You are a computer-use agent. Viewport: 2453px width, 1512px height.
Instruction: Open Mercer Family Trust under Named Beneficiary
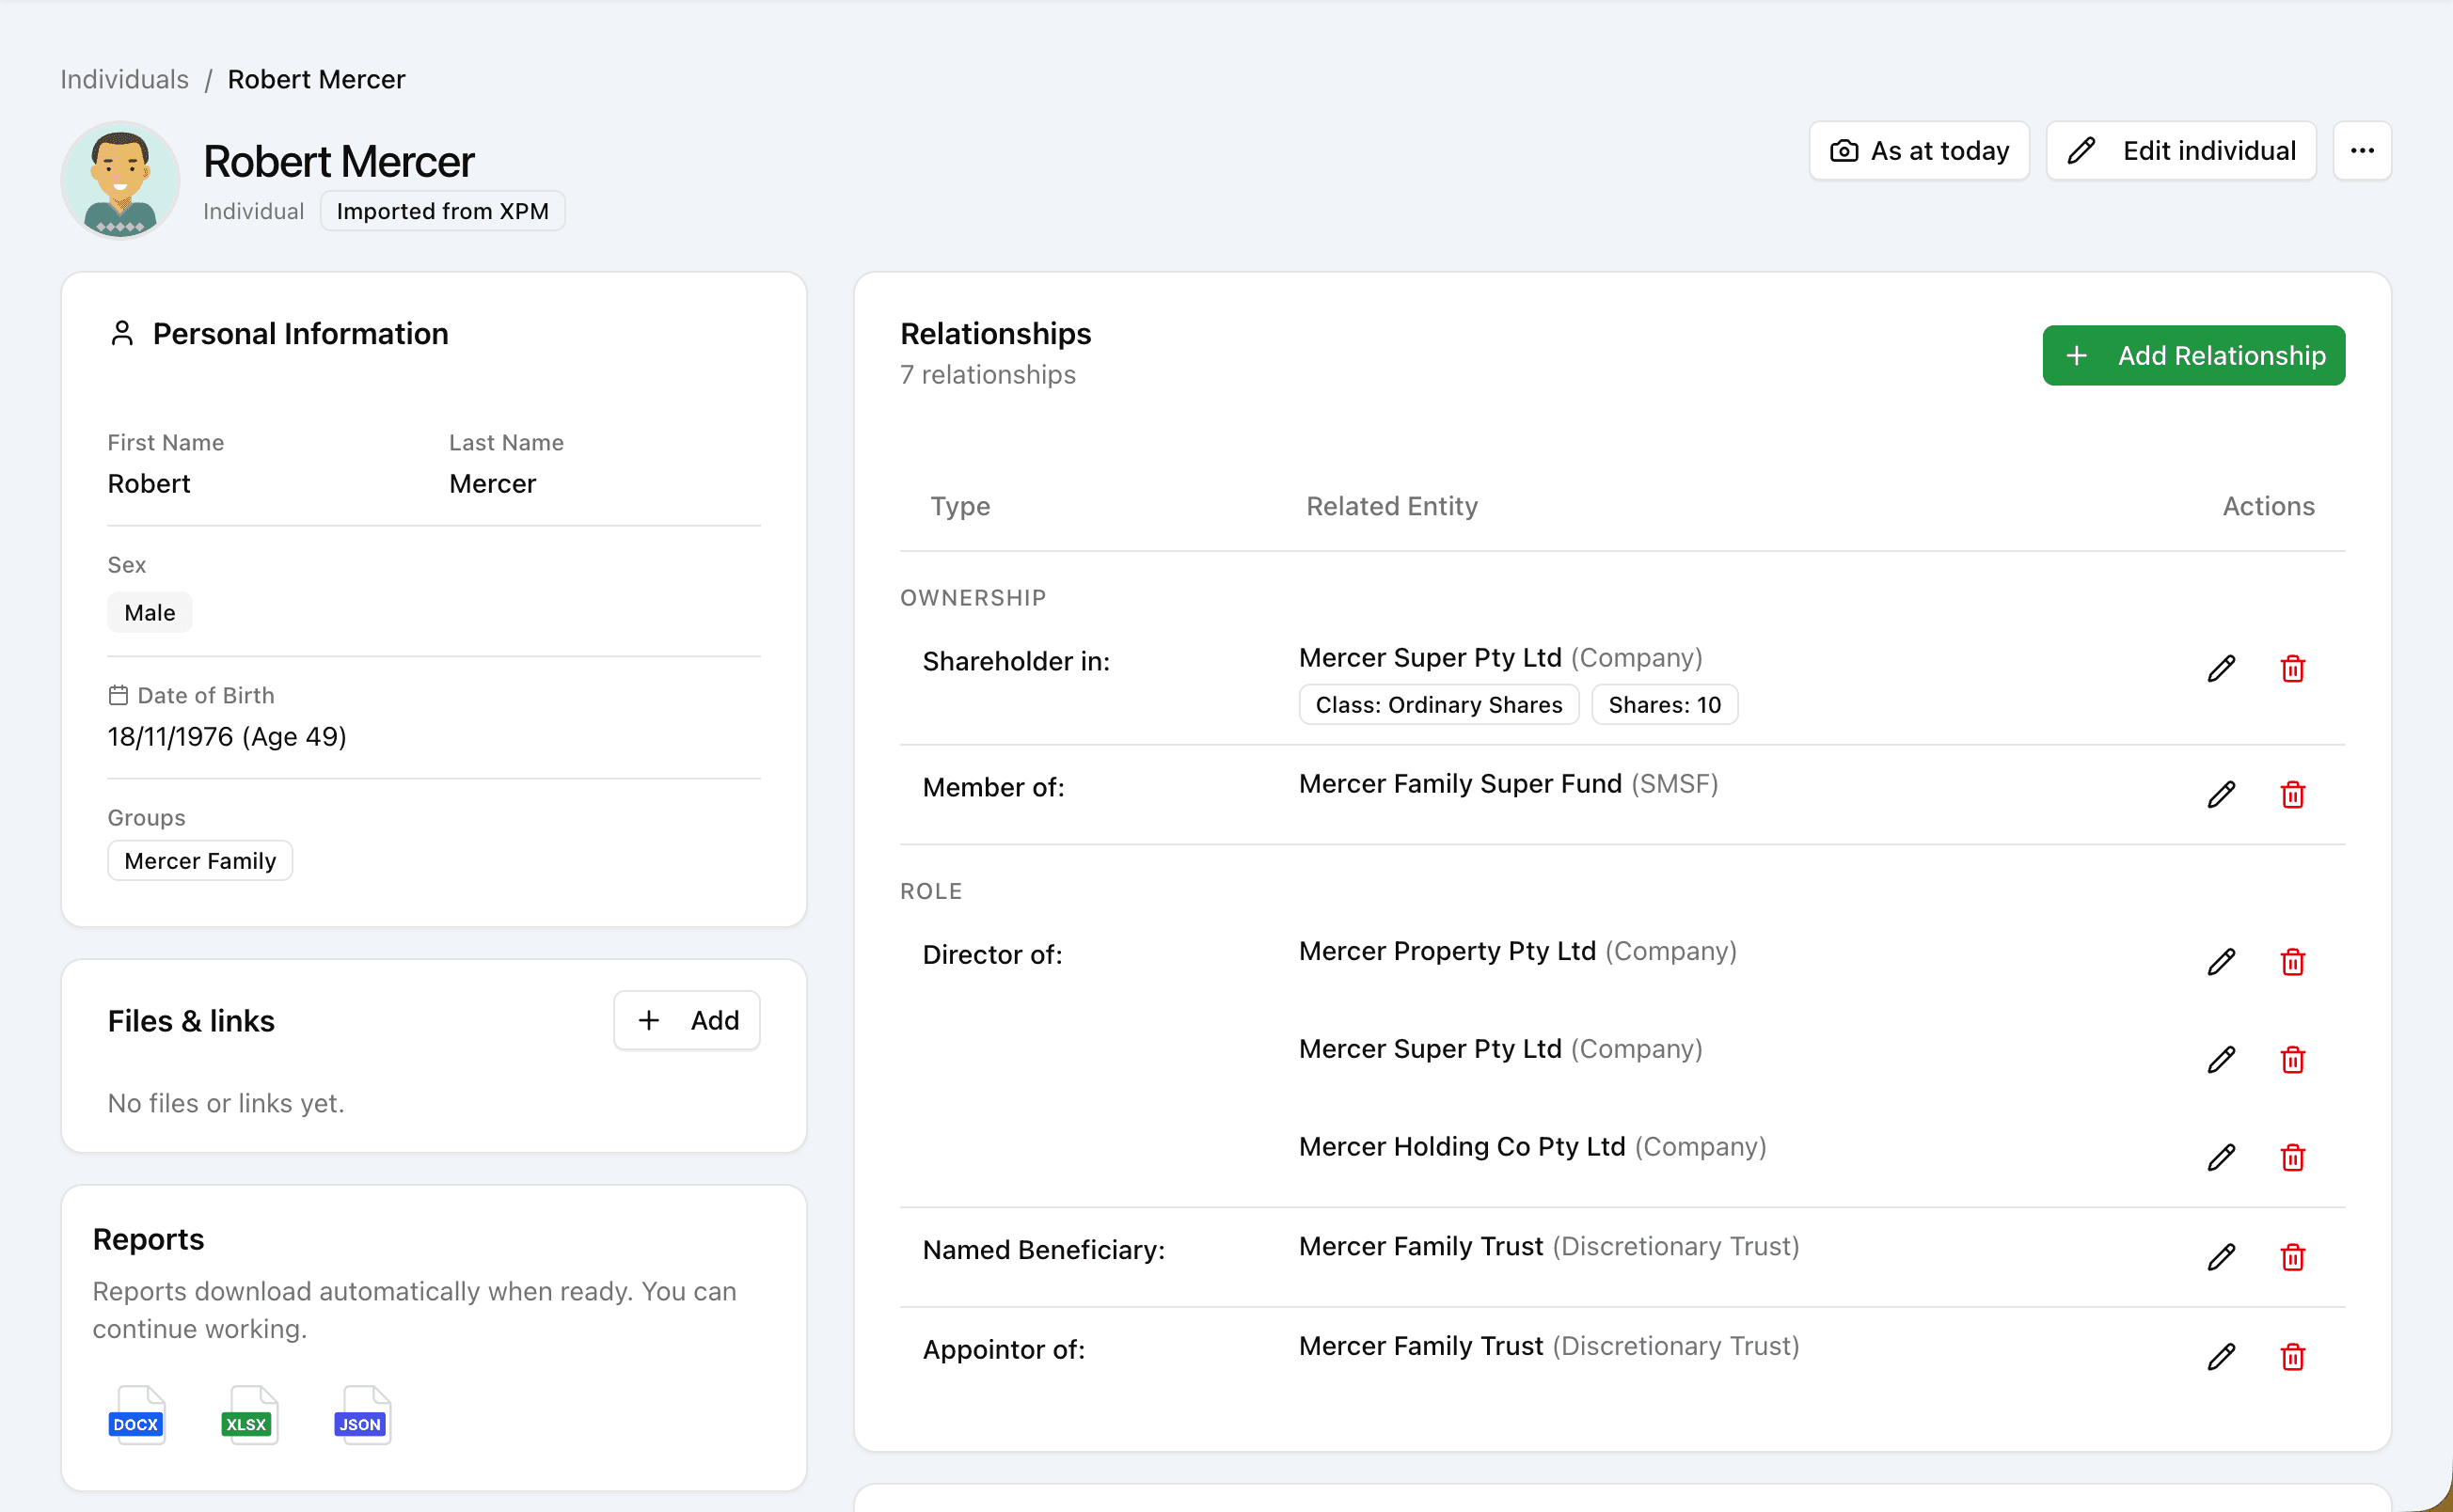point(1421,1245)
